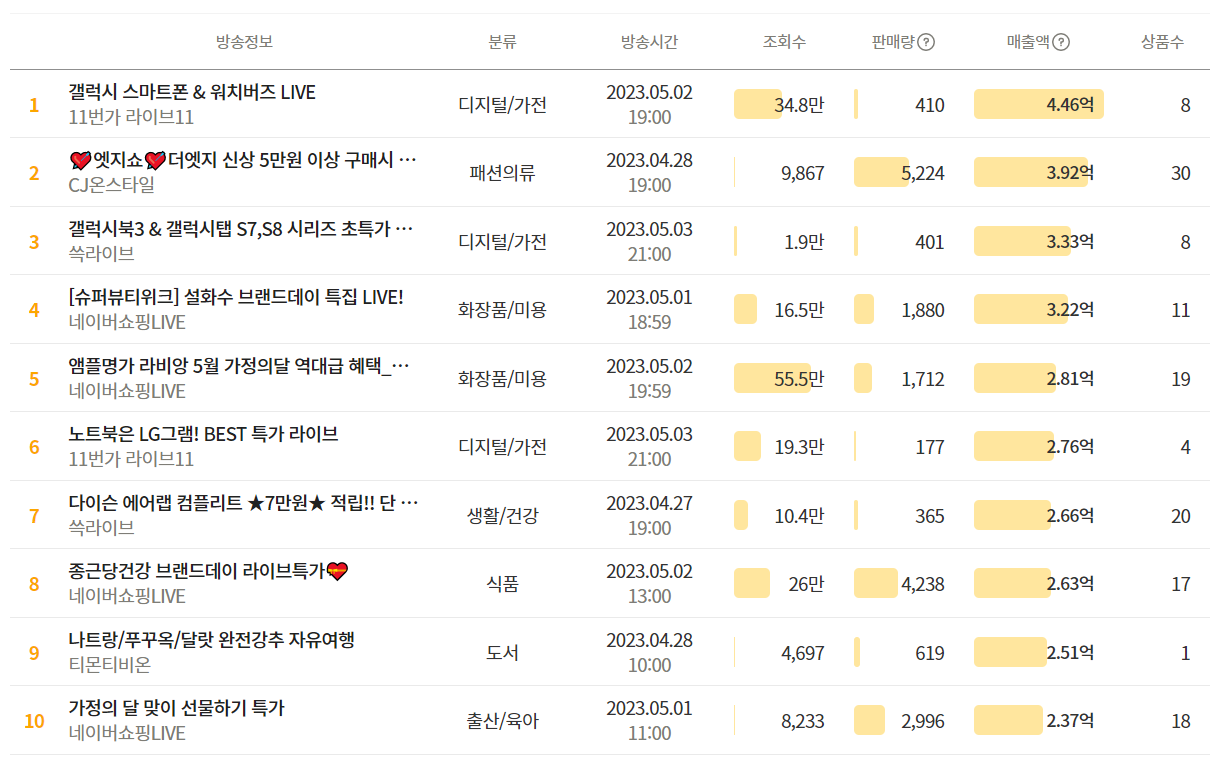Click the 2023.04.27 19:00 broadcast time
This screenshot has height=765, width=1227.
[649, 515]
